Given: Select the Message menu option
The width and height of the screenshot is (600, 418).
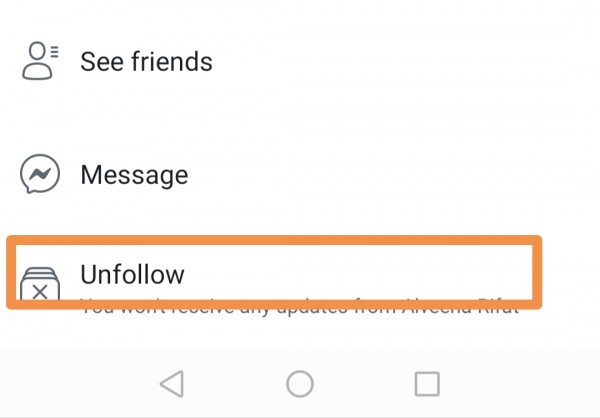Looking at the screenshot, I should (x=300, y=175).
